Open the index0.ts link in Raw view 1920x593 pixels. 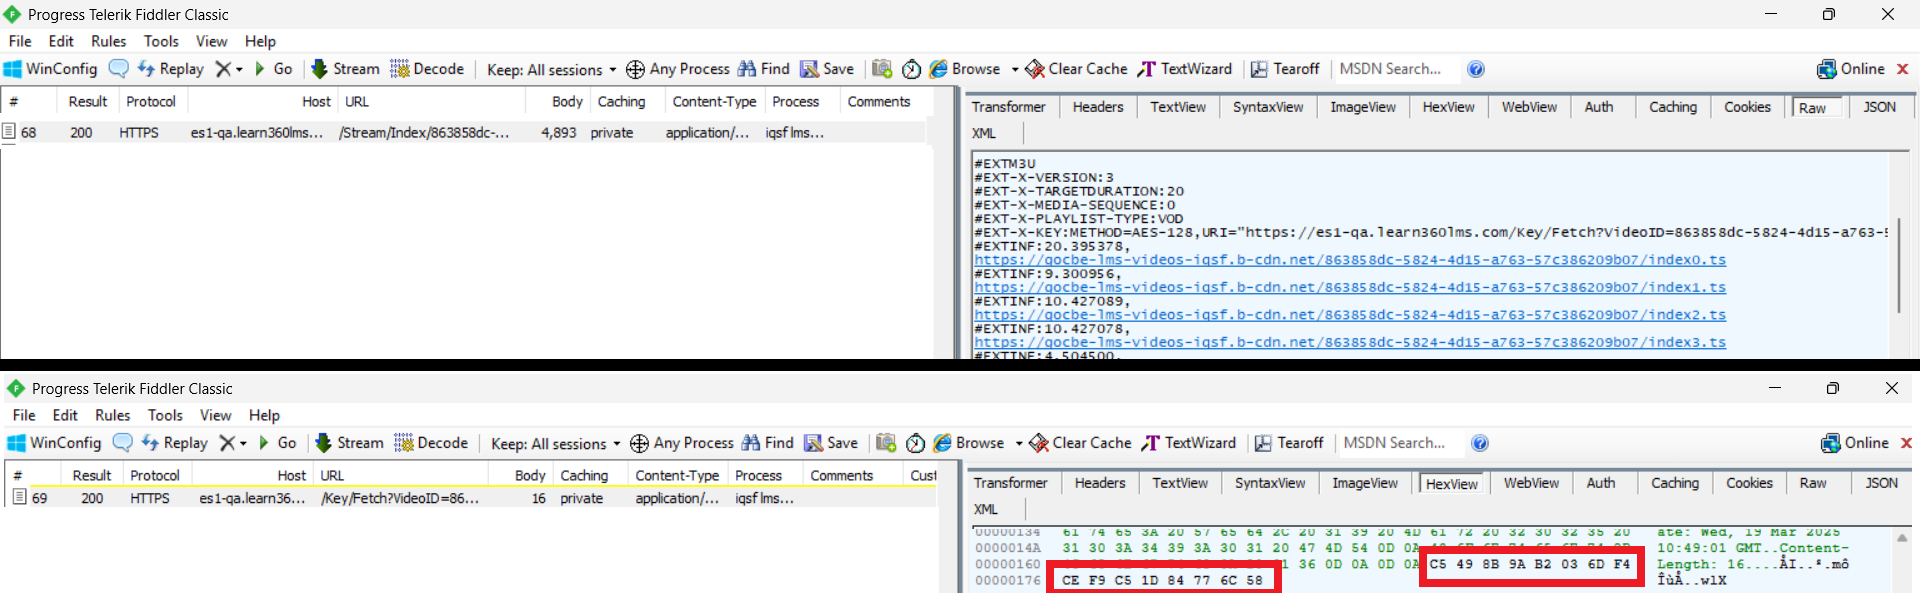[x=1350, y=260]
